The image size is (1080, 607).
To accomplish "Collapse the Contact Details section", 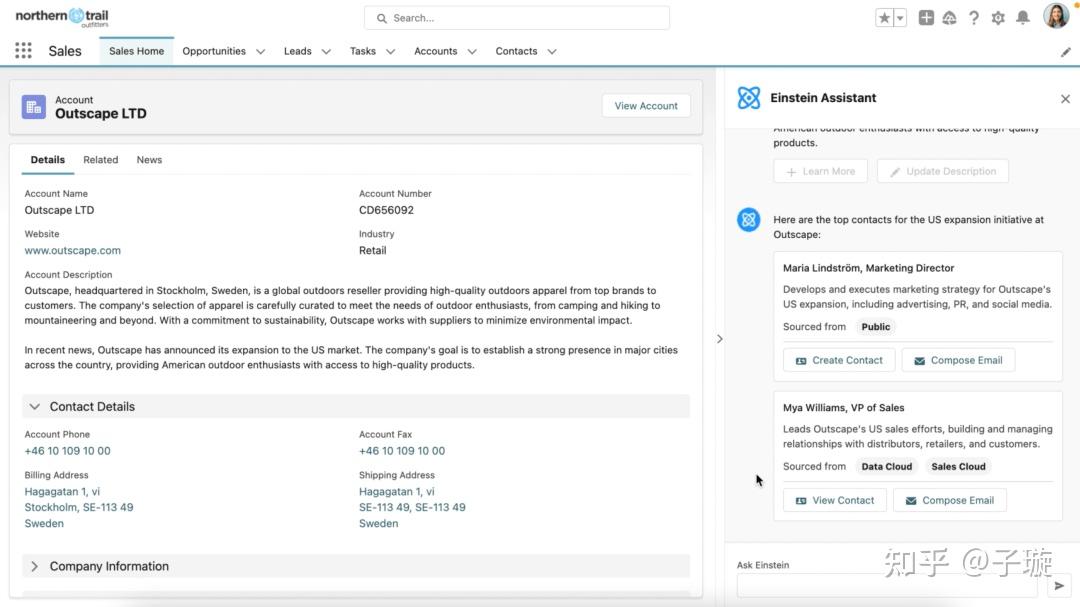I will tap(34, 406).
